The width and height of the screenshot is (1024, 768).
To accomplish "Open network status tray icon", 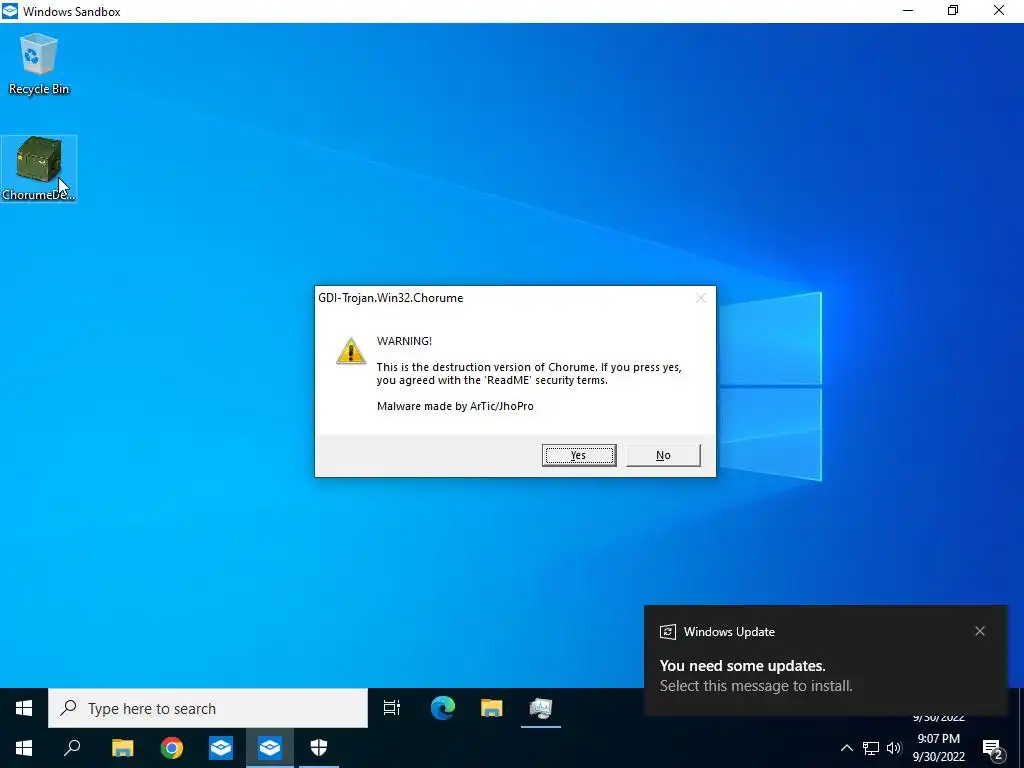I will click(871, 748).
